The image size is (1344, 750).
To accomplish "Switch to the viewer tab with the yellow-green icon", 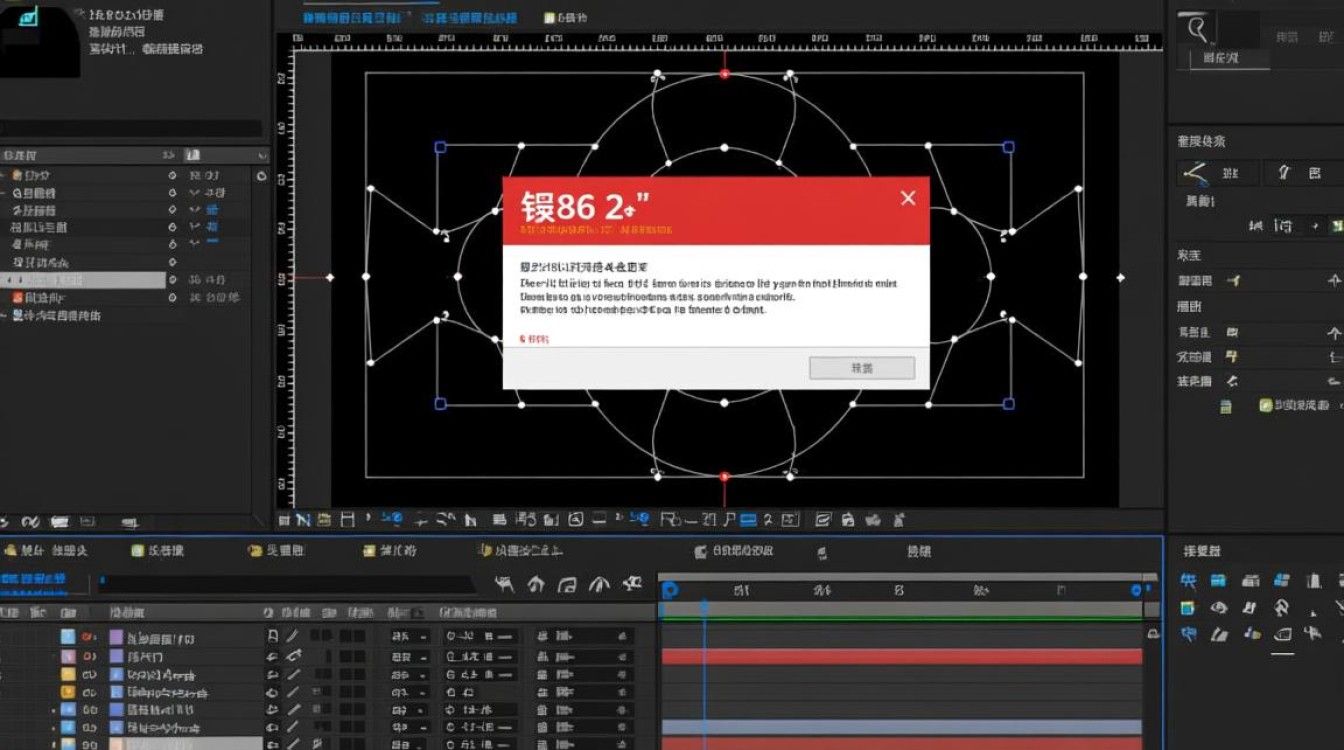I will coord(565,18).
